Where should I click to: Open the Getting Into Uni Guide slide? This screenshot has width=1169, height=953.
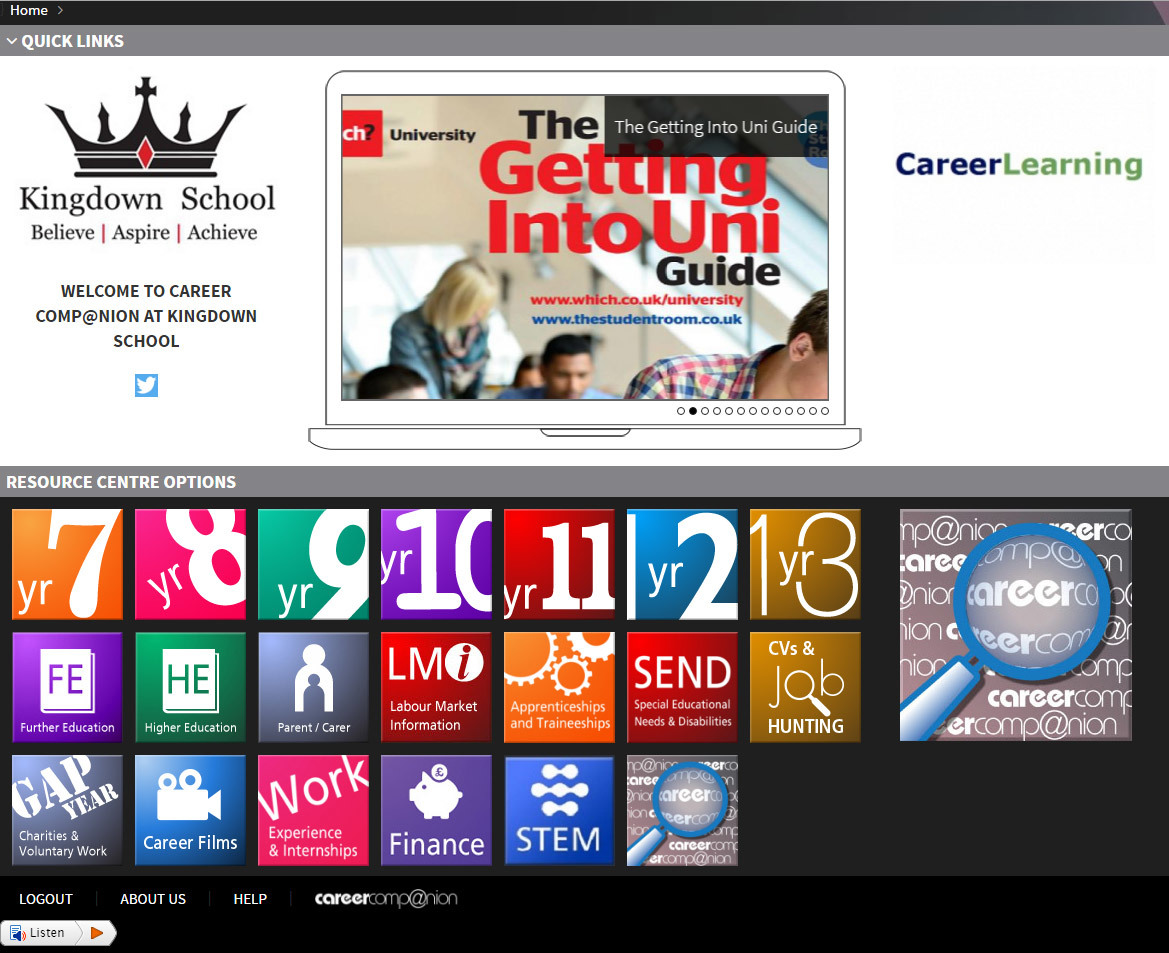[585, 248]
